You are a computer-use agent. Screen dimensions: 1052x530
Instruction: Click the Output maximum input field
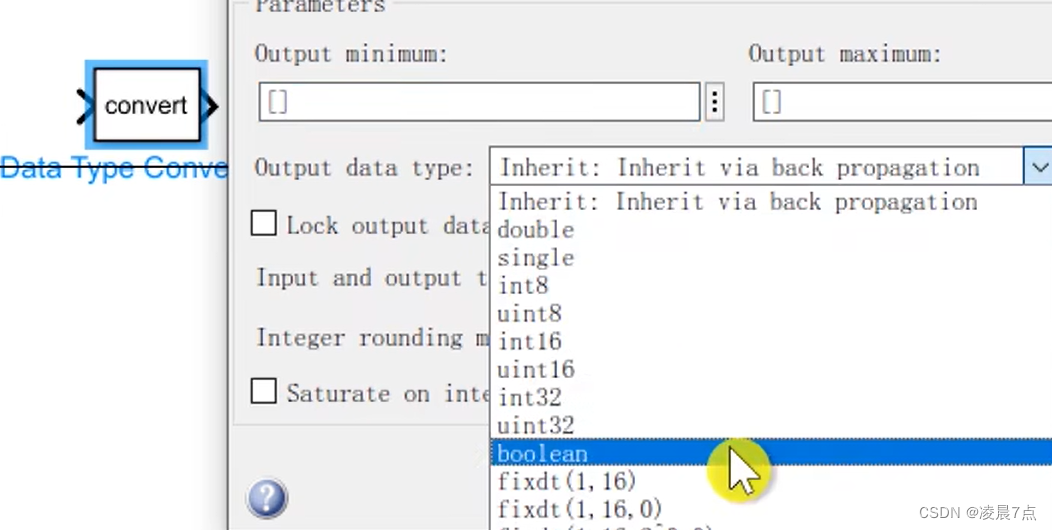coord(902,102)
